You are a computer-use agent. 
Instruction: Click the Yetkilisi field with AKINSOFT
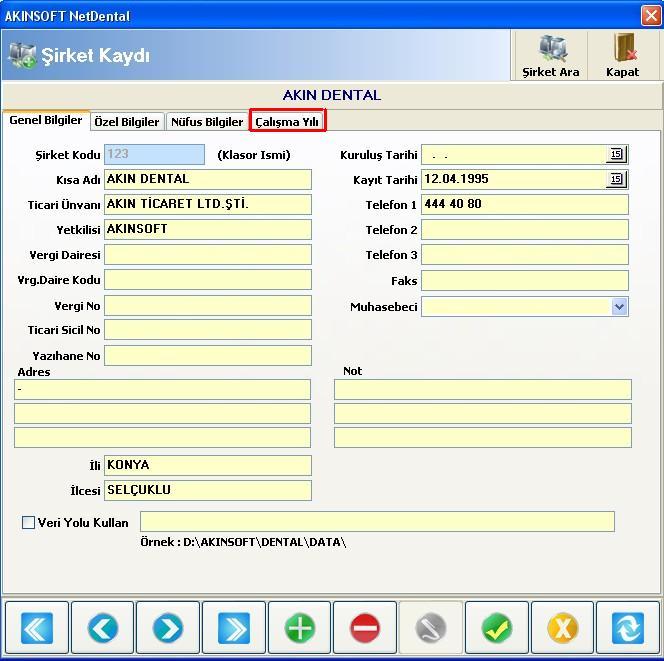point(208,229)
